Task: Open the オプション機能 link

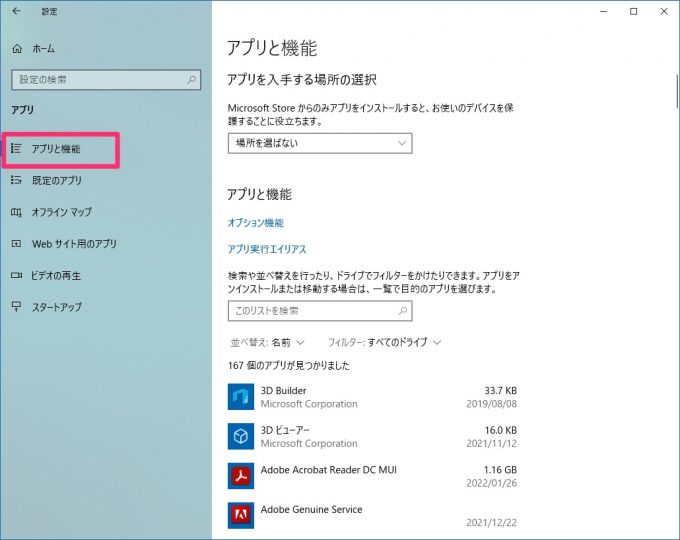Action: coord(255,223)
